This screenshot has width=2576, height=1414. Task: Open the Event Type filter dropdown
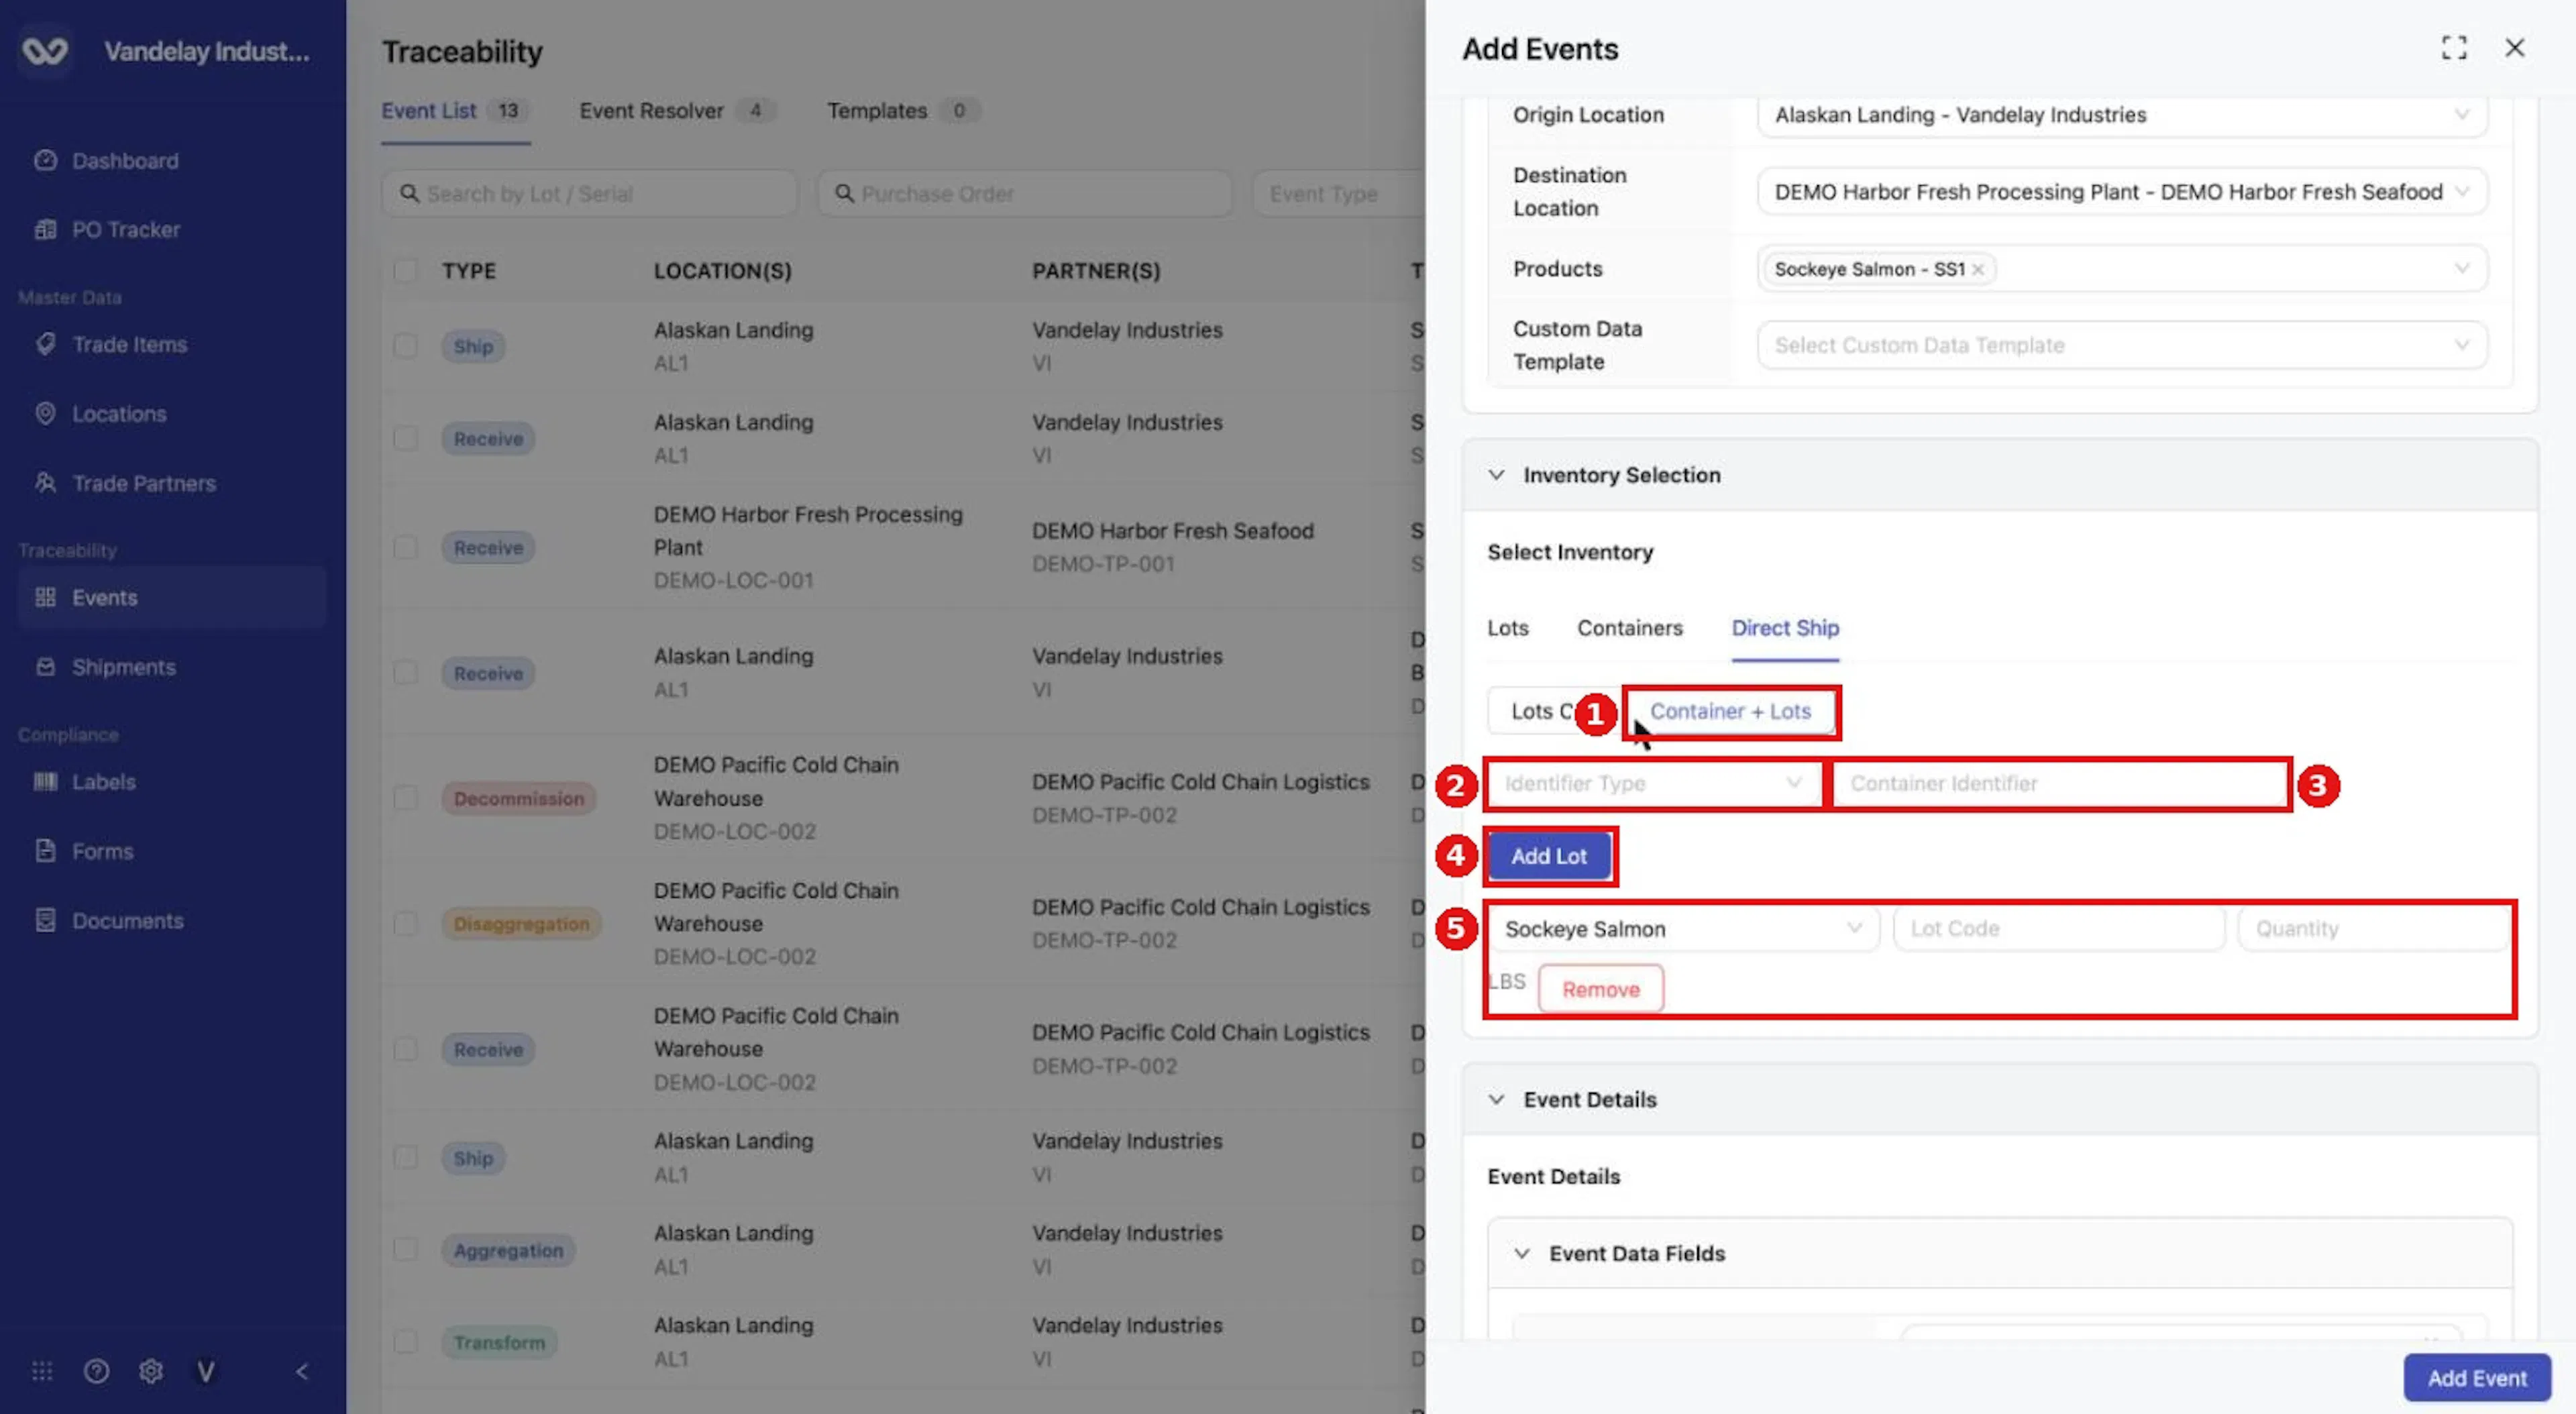coord(1339,193)
